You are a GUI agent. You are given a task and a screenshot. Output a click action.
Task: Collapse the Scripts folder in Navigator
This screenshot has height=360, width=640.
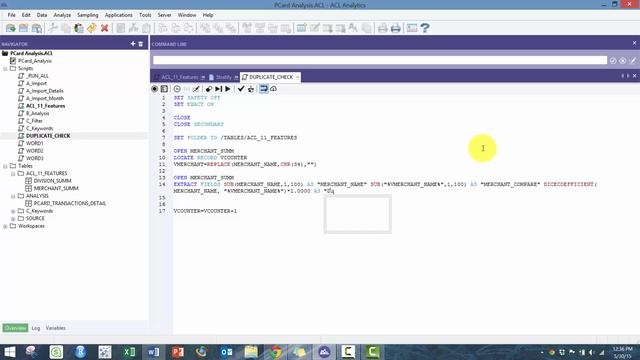pos(5,69)
